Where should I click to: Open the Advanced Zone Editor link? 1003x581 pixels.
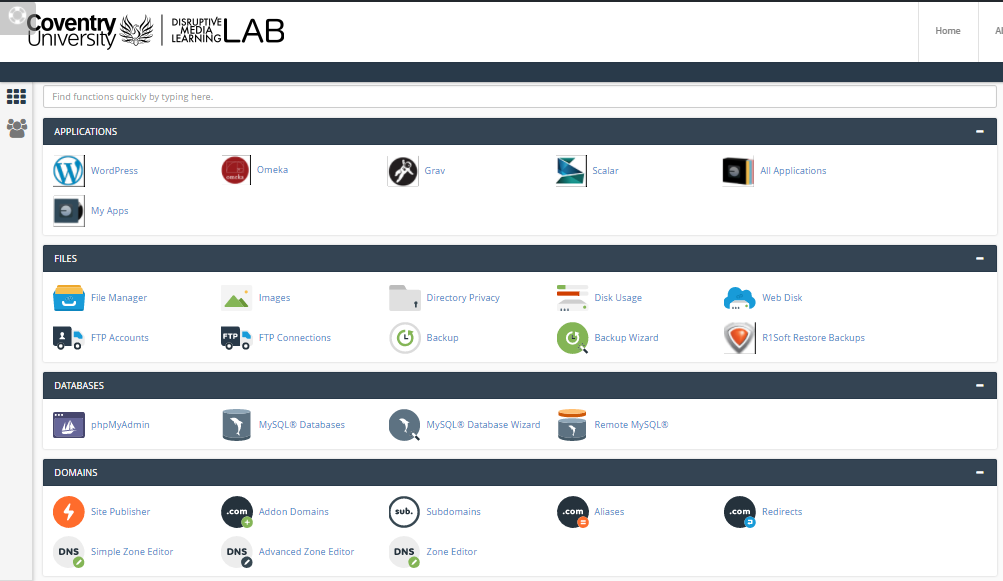coord(306,552)
